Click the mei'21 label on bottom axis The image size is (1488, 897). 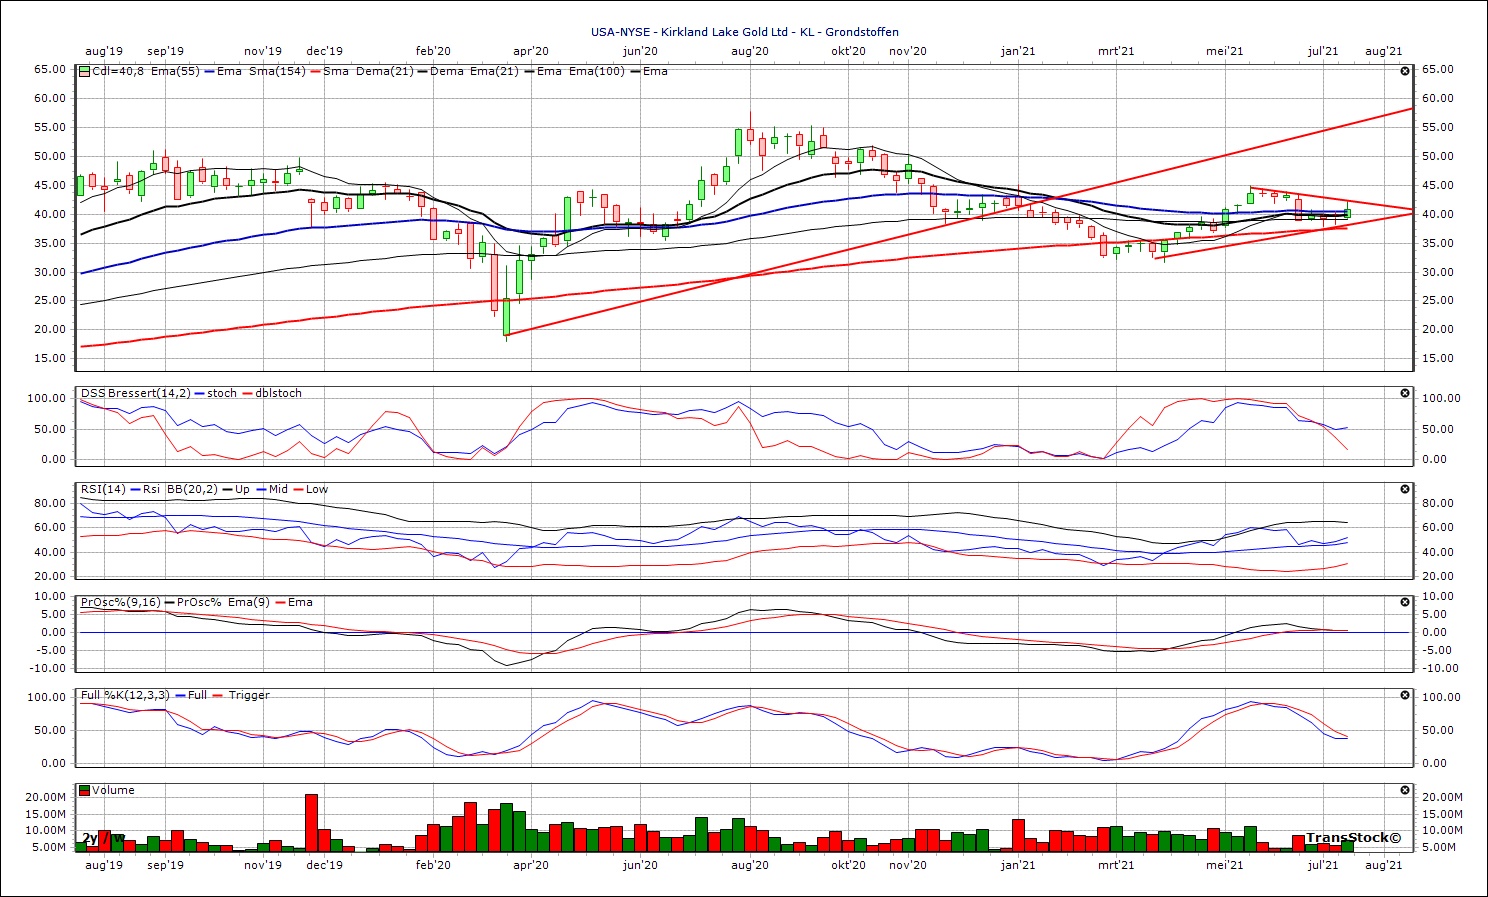coord(1224,865)
